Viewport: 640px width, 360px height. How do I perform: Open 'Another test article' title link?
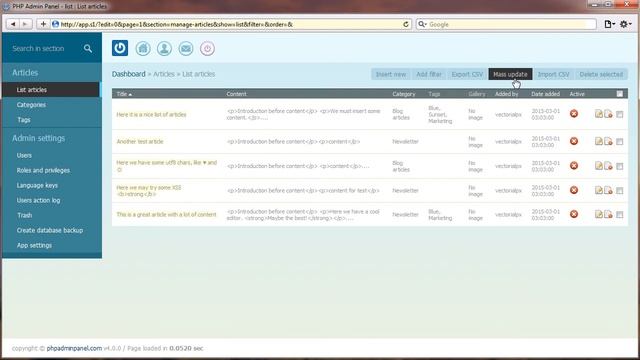pyautogui.click(x=140, y=142)
